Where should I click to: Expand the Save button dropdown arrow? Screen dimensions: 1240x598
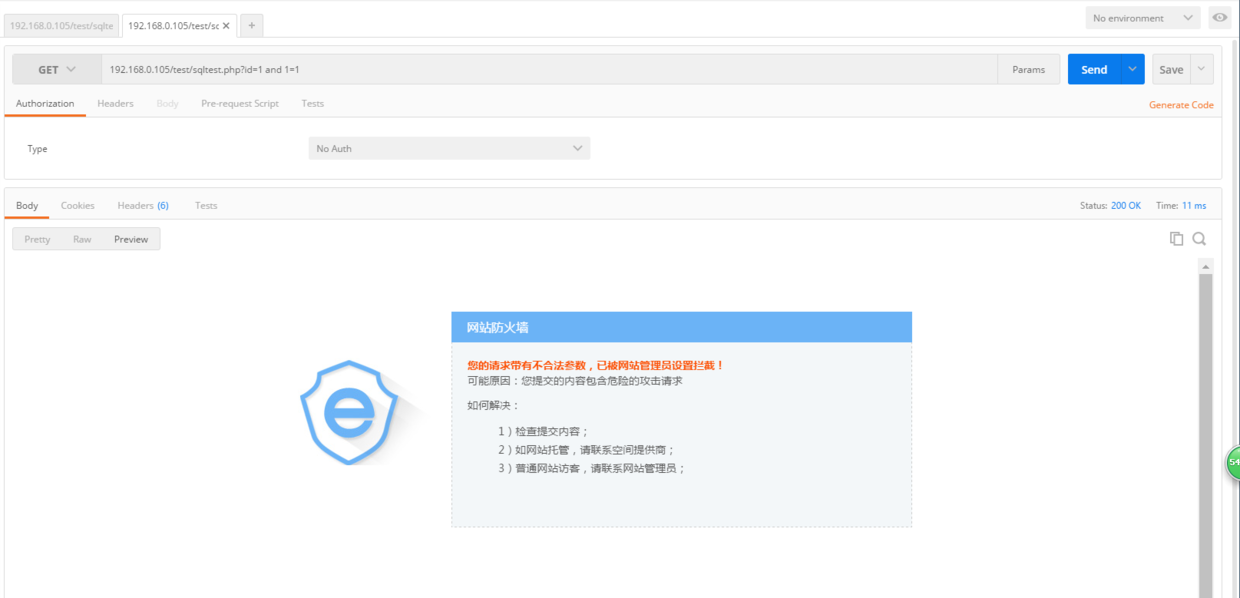tap(1201, 69)
